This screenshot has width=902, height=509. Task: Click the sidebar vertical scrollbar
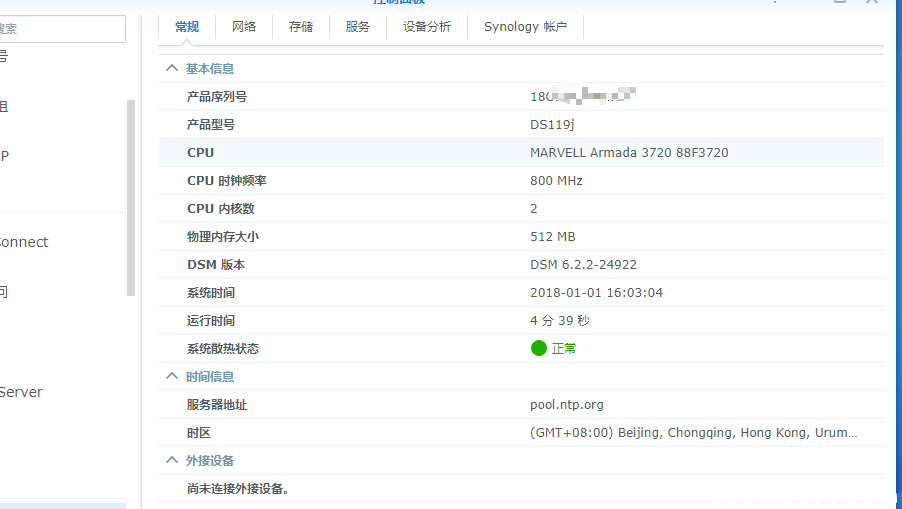point(131,198)
